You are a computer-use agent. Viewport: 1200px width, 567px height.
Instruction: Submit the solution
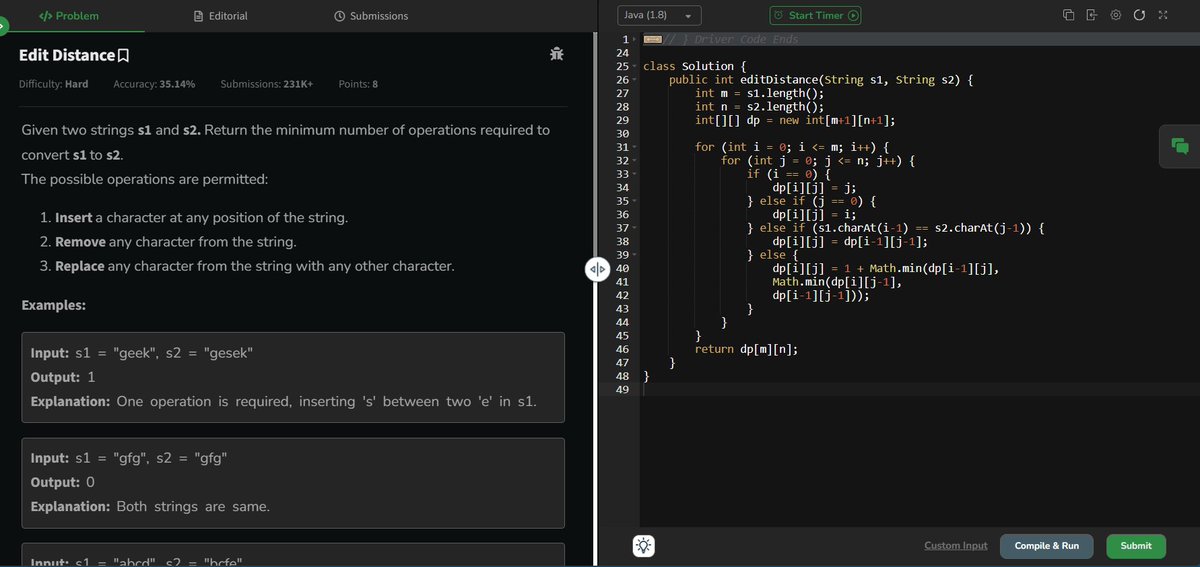pos(1136,546)
